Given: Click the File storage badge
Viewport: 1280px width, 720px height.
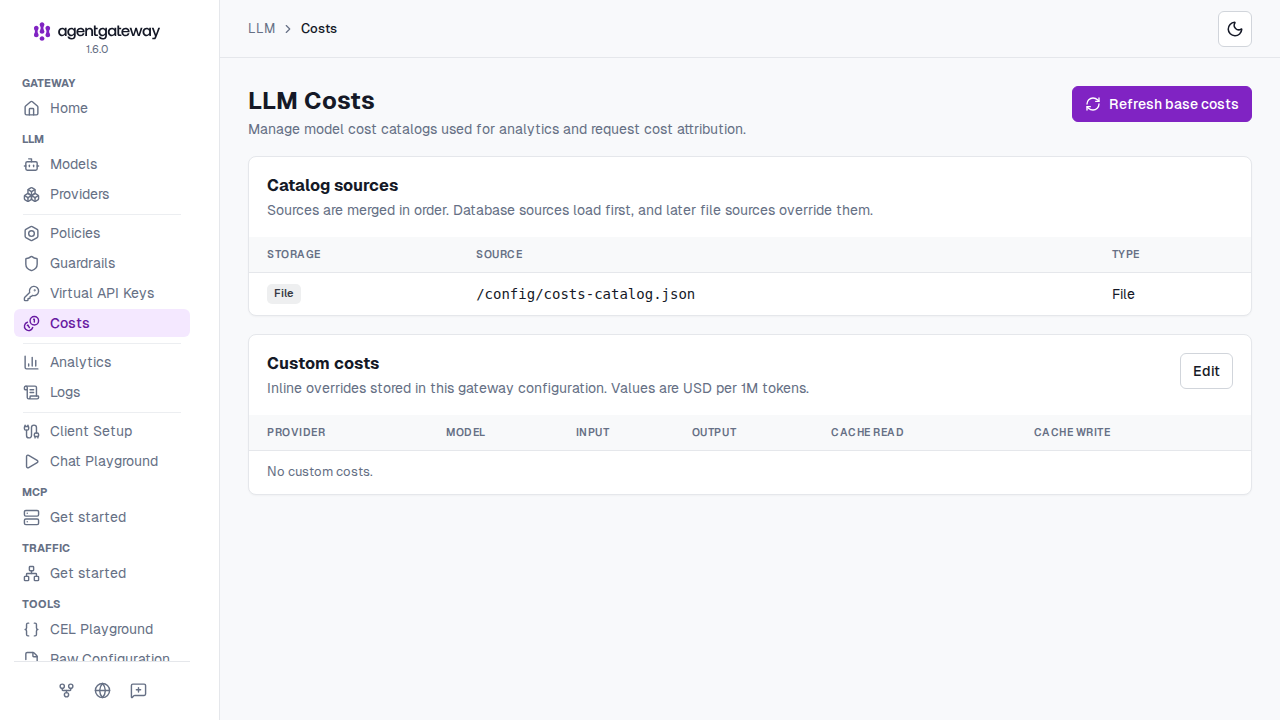Looking at the screenshot, I should point(284,293).
